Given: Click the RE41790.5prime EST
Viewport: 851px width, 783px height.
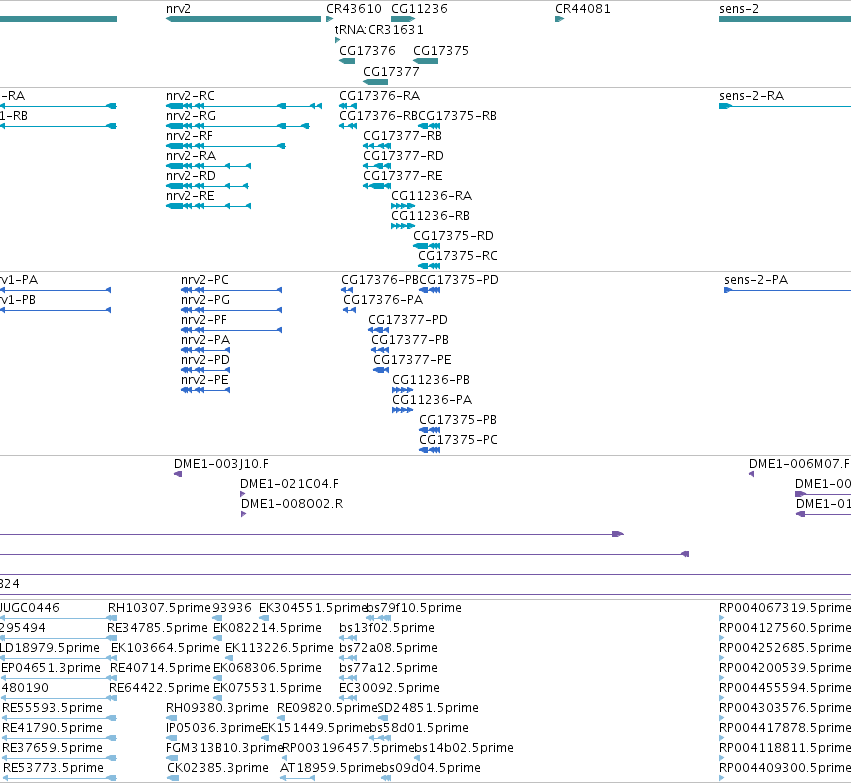Looking at the screenshot, I should point(52,728).
